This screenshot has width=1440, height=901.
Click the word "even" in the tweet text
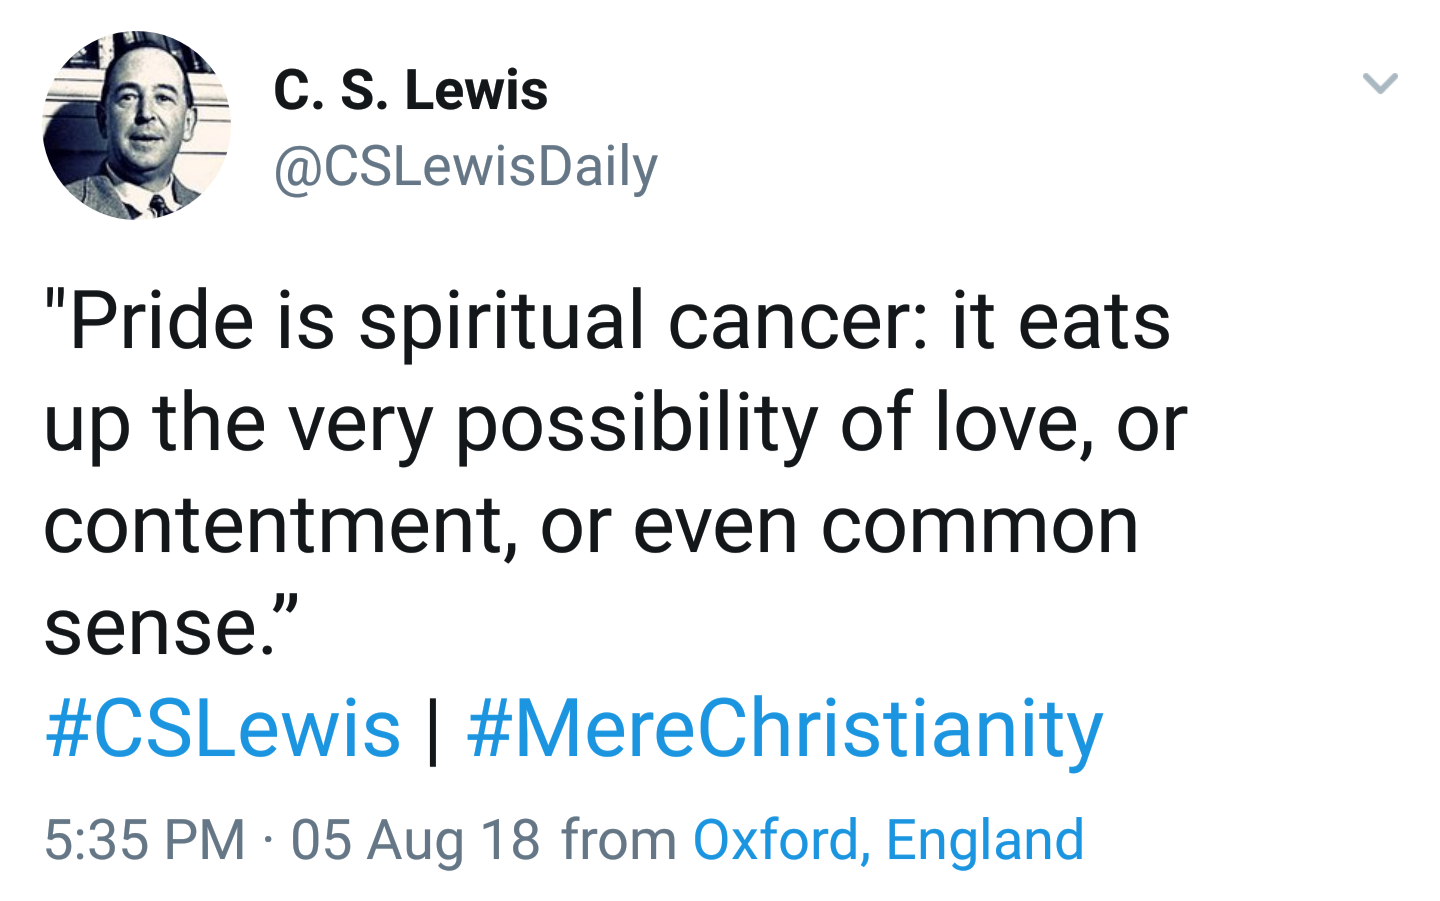714,526
